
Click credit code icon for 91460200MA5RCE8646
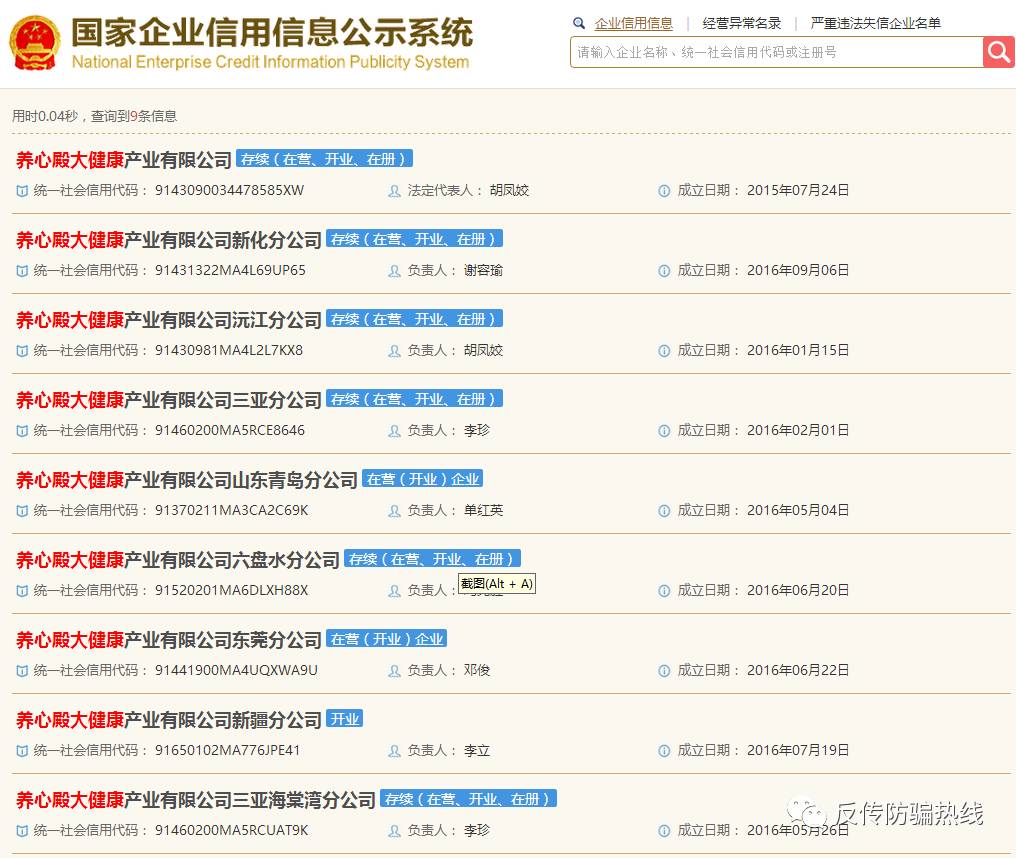tap(22, 431)
